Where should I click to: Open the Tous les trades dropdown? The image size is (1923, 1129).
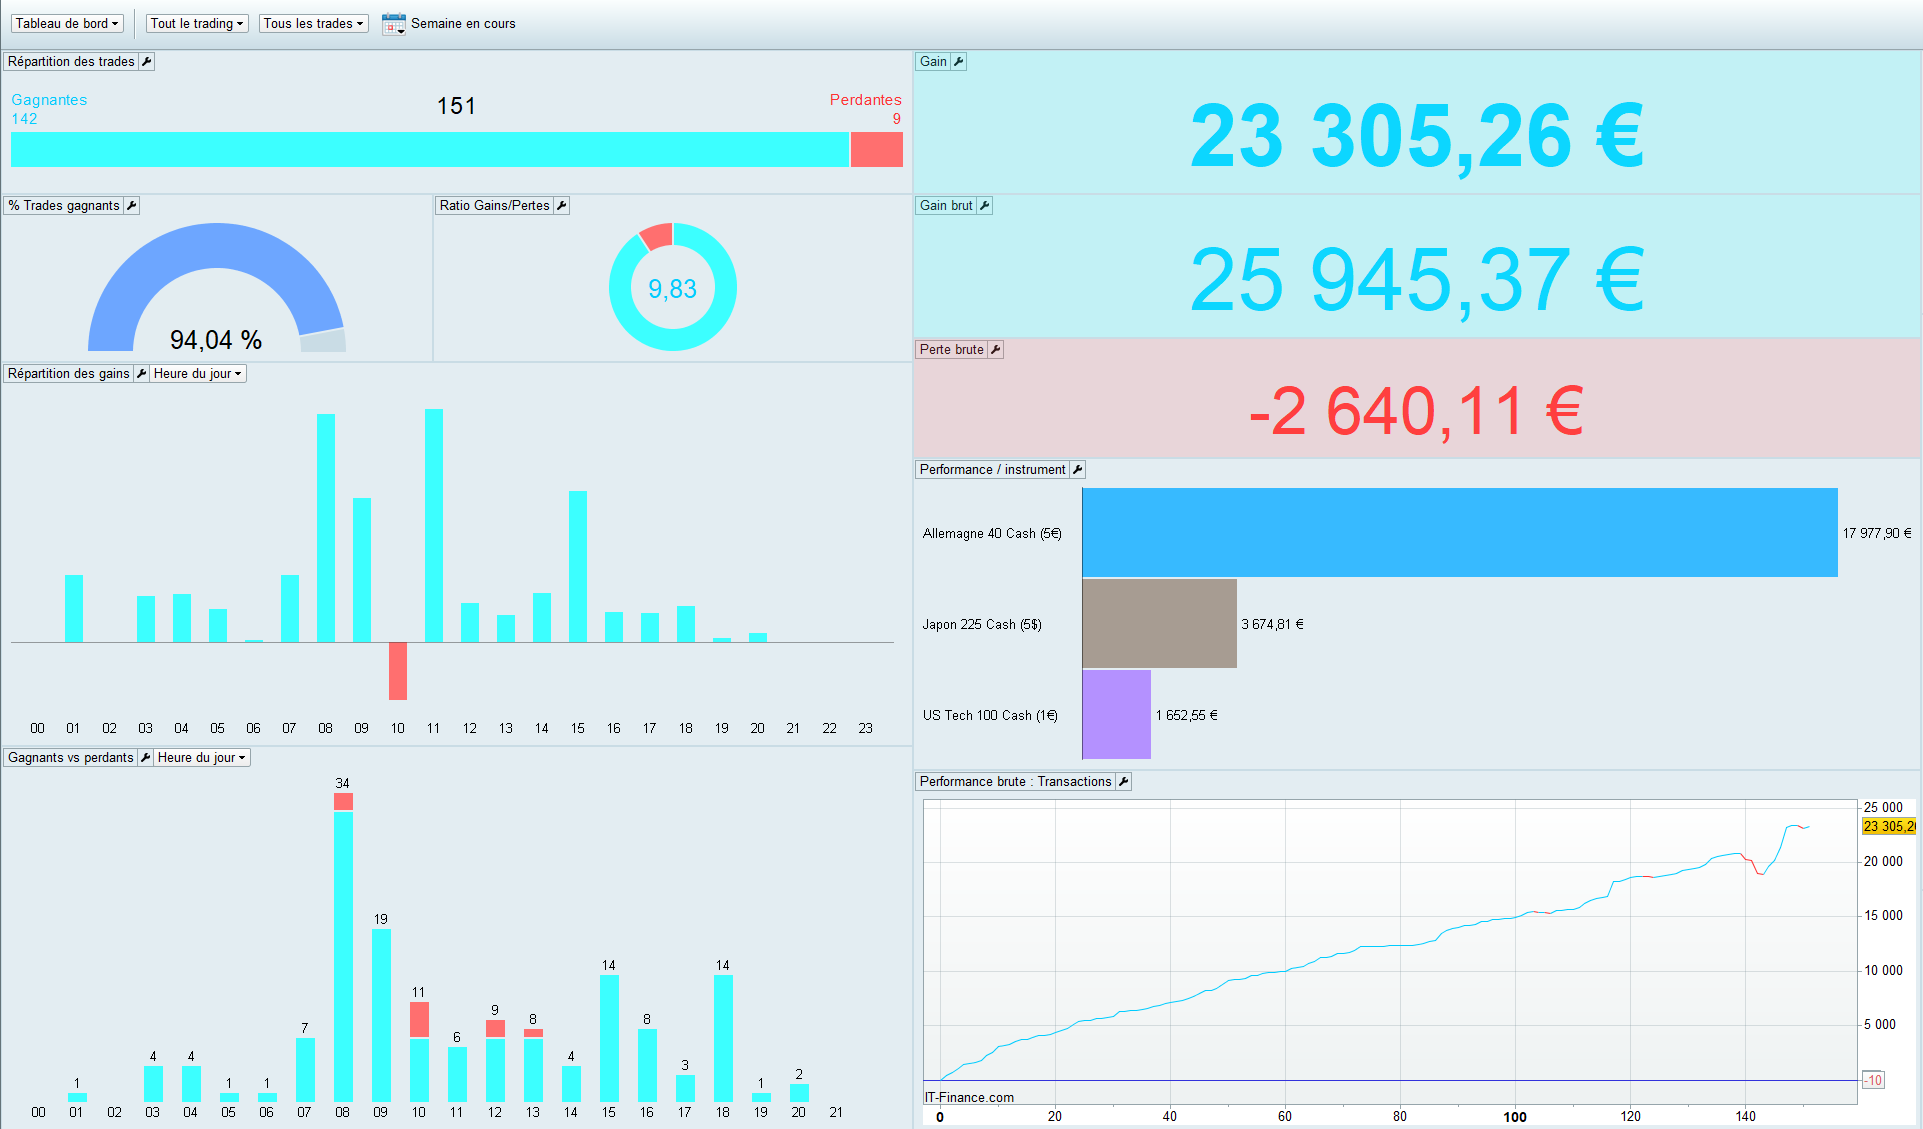[313, 24]
